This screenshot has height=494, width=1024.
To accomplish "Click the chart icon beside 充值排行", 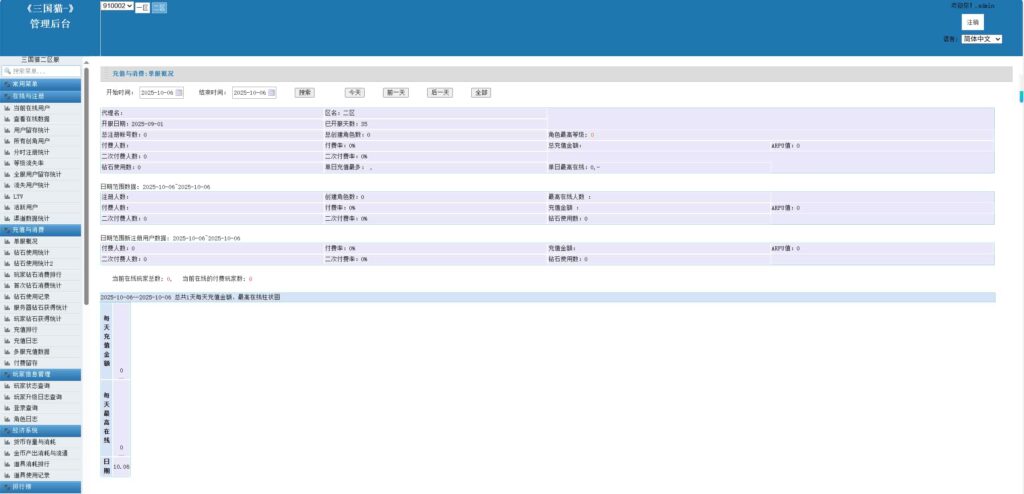I will tap(7, 329).
